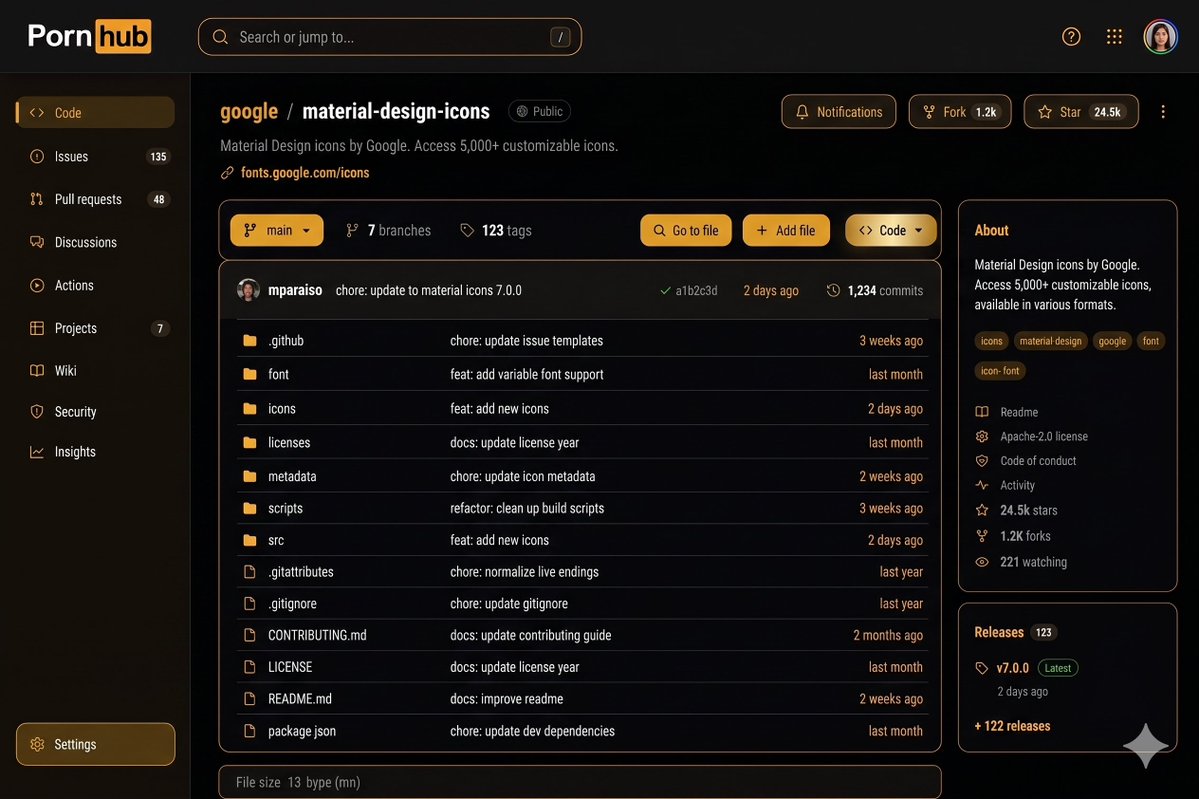Open the icons folder
1199x799 pixels.
point(281,408)
